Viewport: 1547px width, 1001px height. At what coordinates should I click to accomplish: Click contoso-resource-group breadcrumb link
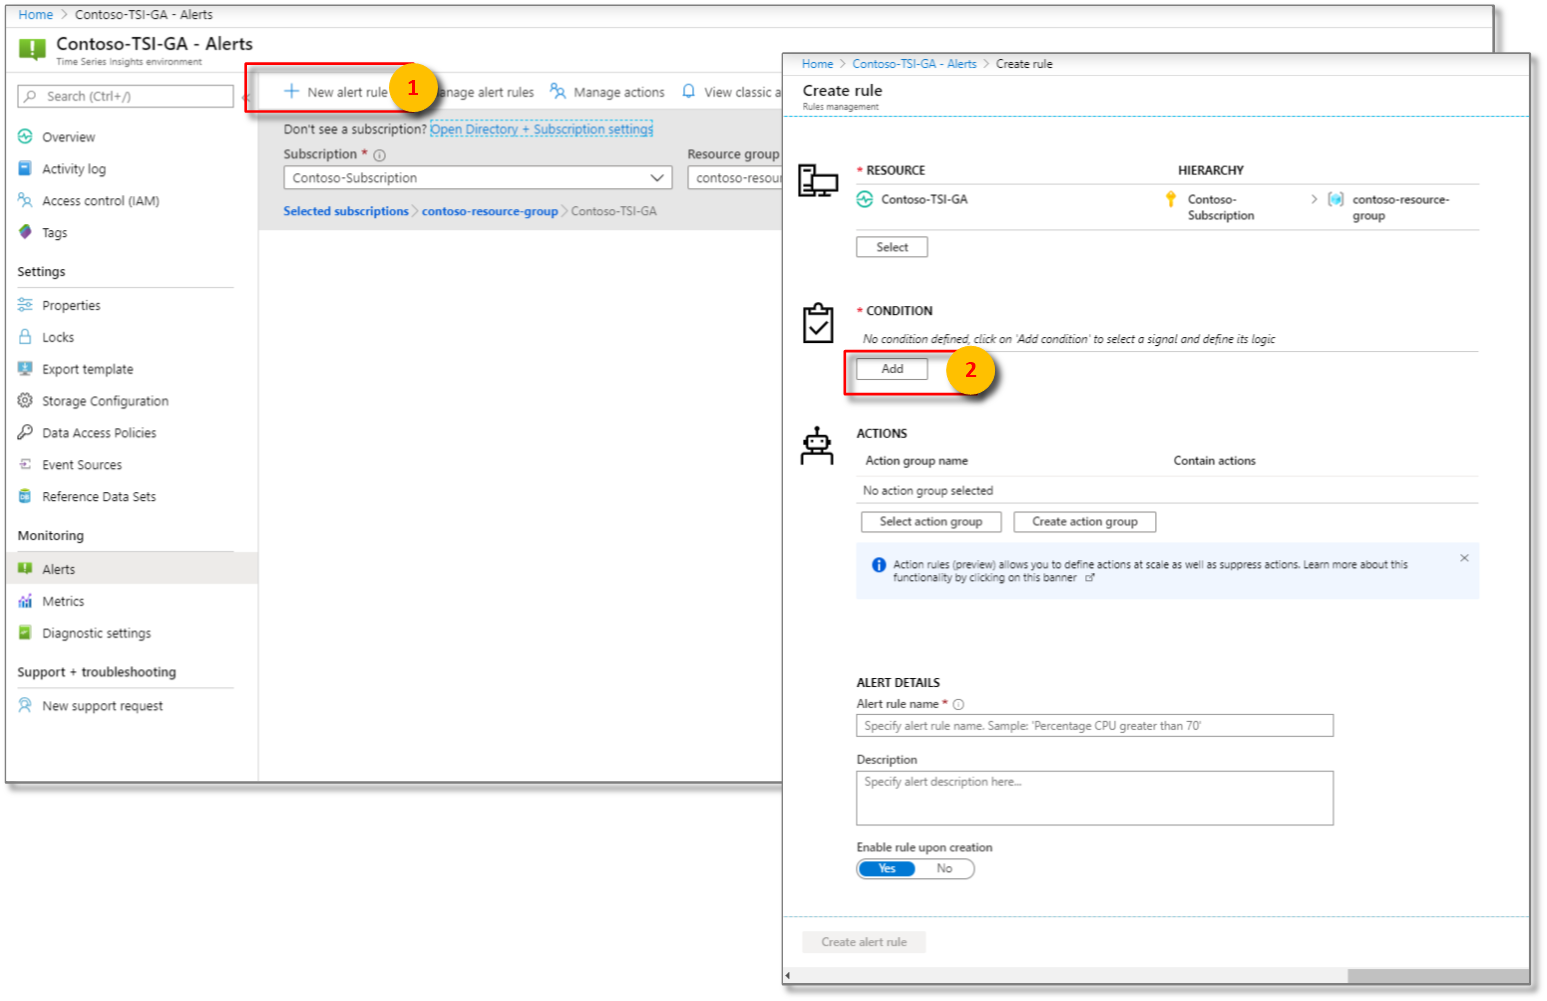tap(490, 211)
